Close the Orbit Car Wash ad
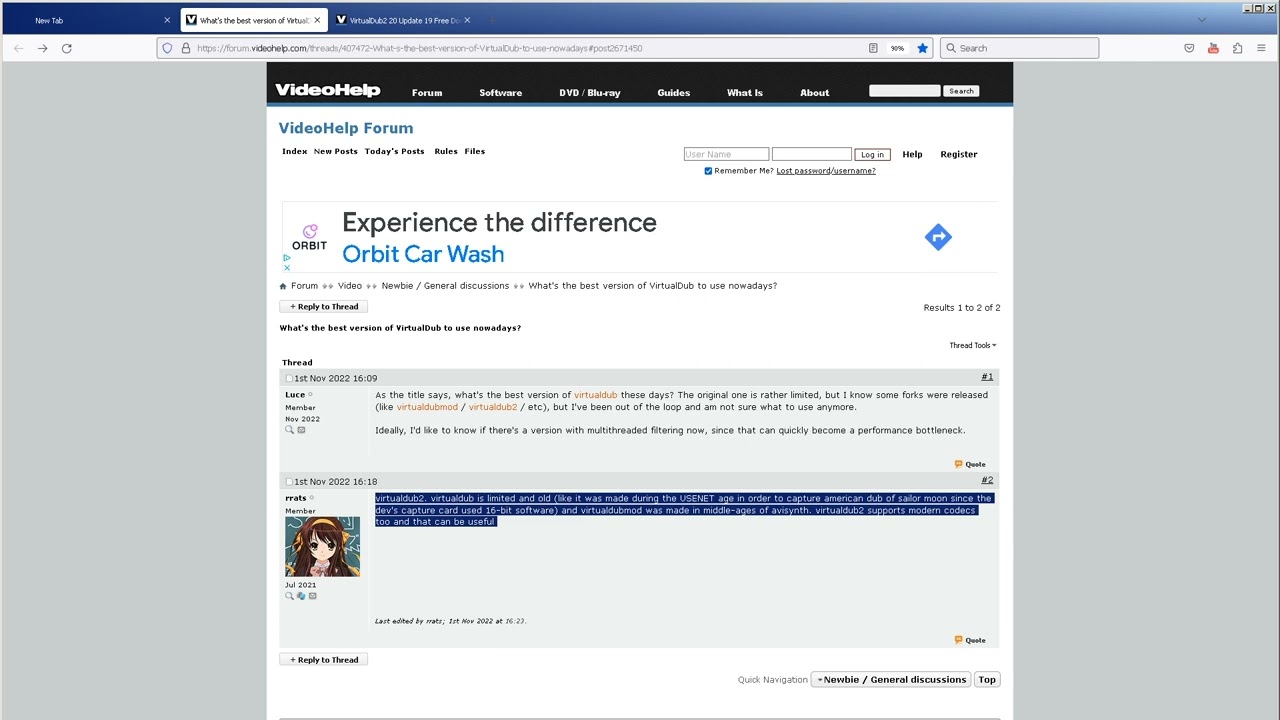 coord(286,268)
